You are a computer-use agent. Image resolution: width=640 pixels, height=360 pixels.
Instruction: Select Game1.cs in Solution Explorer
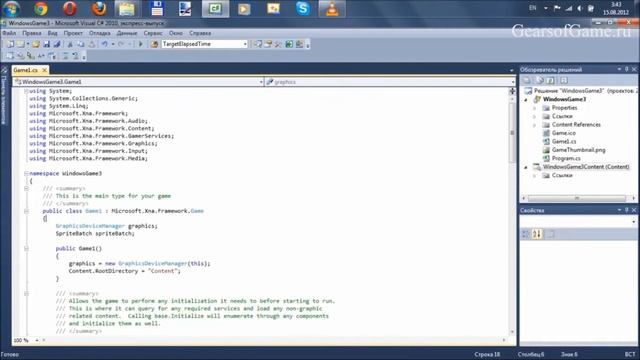[564, 142]
